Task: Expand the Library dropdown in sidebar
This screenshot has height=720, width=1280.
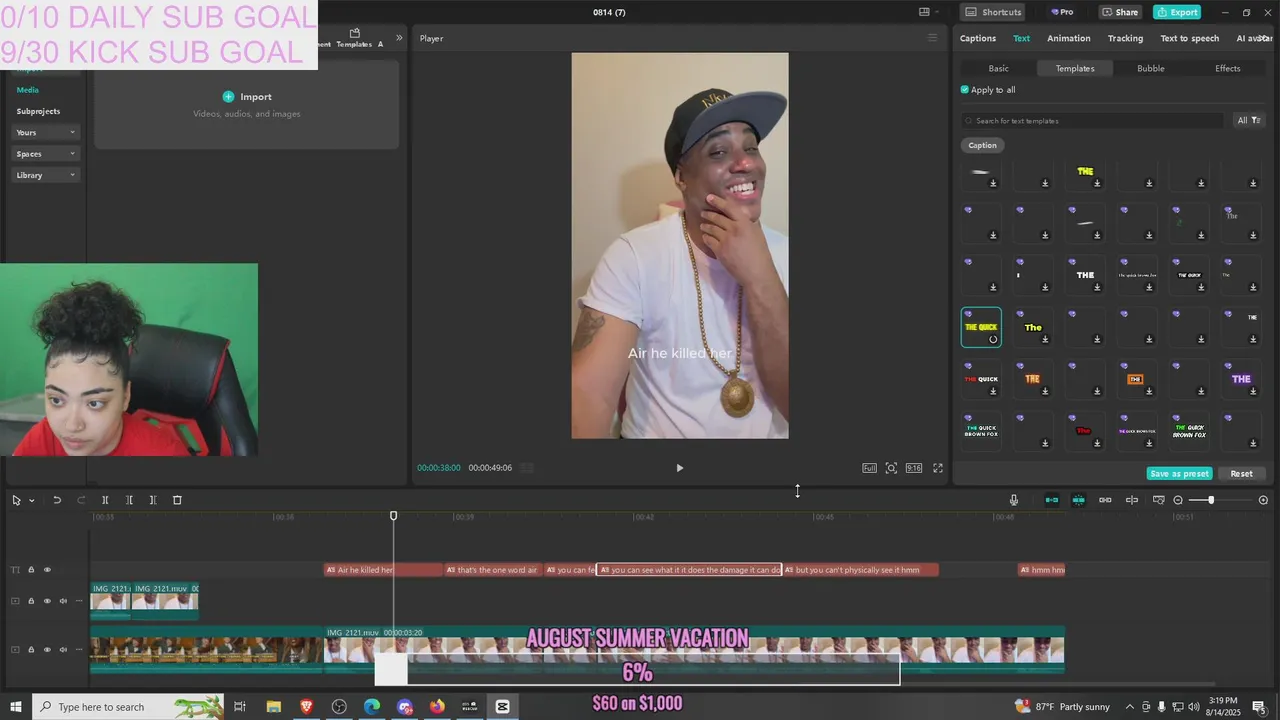Action: pyautogui.click(x=46, y=175)
